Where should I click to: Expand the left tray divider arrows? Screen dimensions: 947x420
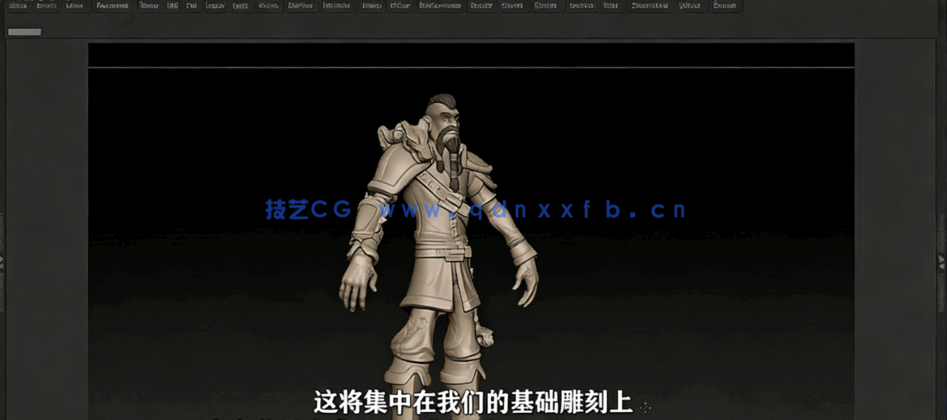pyautogui.click(x=2, y=261)
